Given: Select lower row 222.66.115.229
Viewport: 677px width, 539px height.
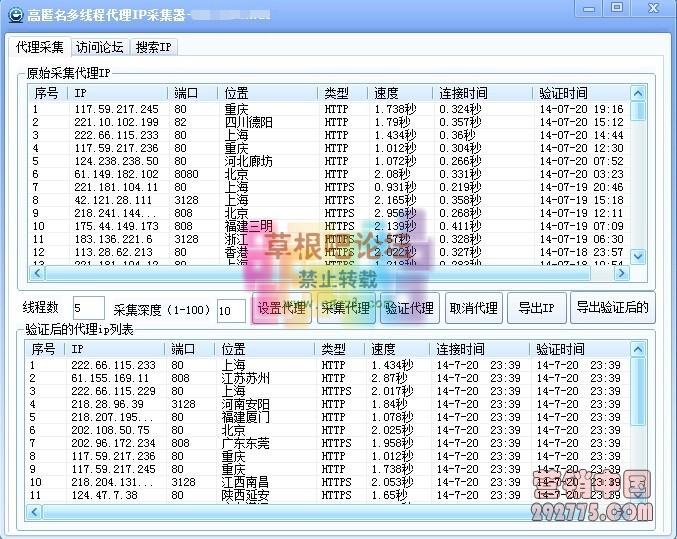Looking at the screenshot, I should click(328, 391).
